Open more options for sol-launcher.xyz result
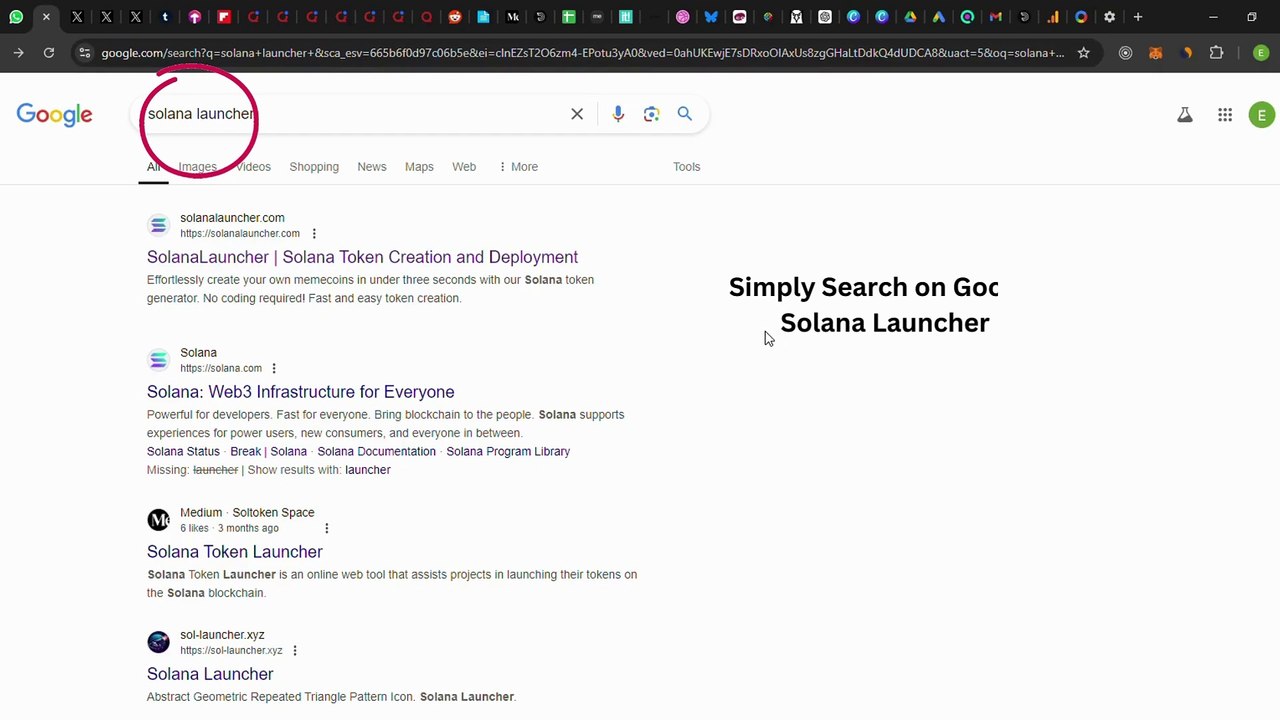This screenshot has width=1280, height=720. (295, 651)
